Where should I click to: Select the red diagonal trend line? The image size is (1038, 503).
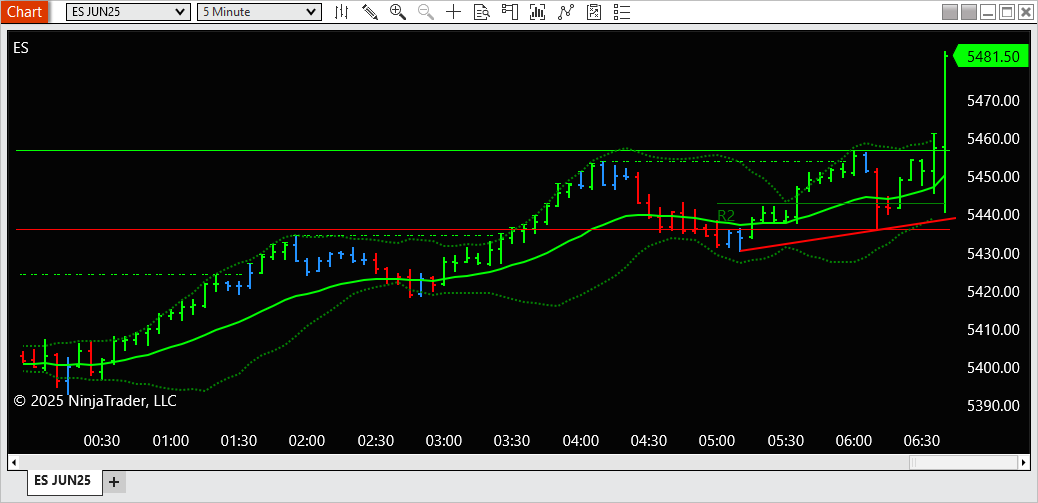pos(847,234)
